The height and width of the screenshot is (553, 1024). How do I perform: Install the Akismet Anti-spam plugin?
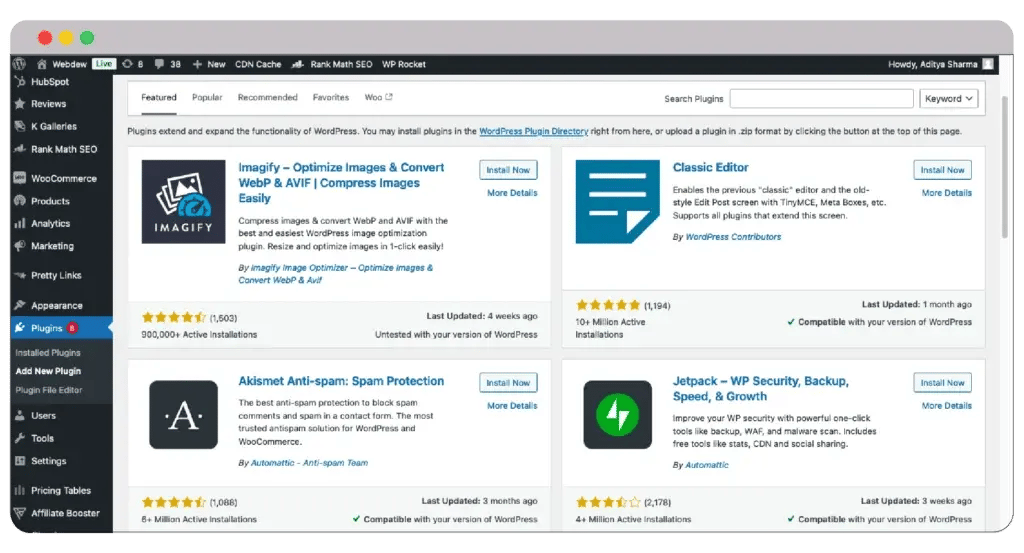(x=508, y=383)
